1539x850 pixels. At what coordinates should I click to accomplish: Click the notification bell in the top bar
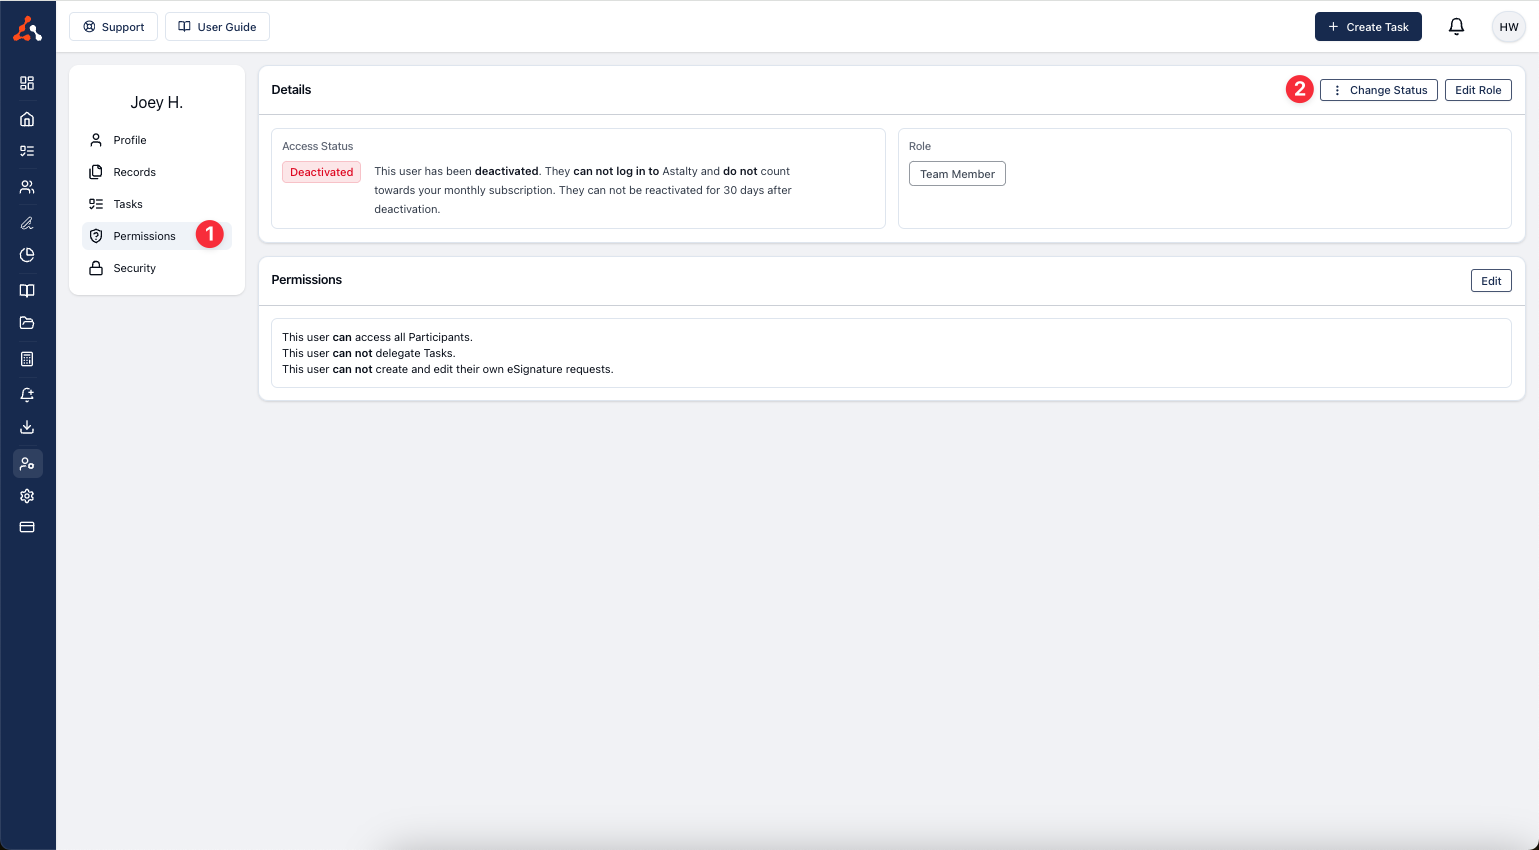coord(1456,27)
